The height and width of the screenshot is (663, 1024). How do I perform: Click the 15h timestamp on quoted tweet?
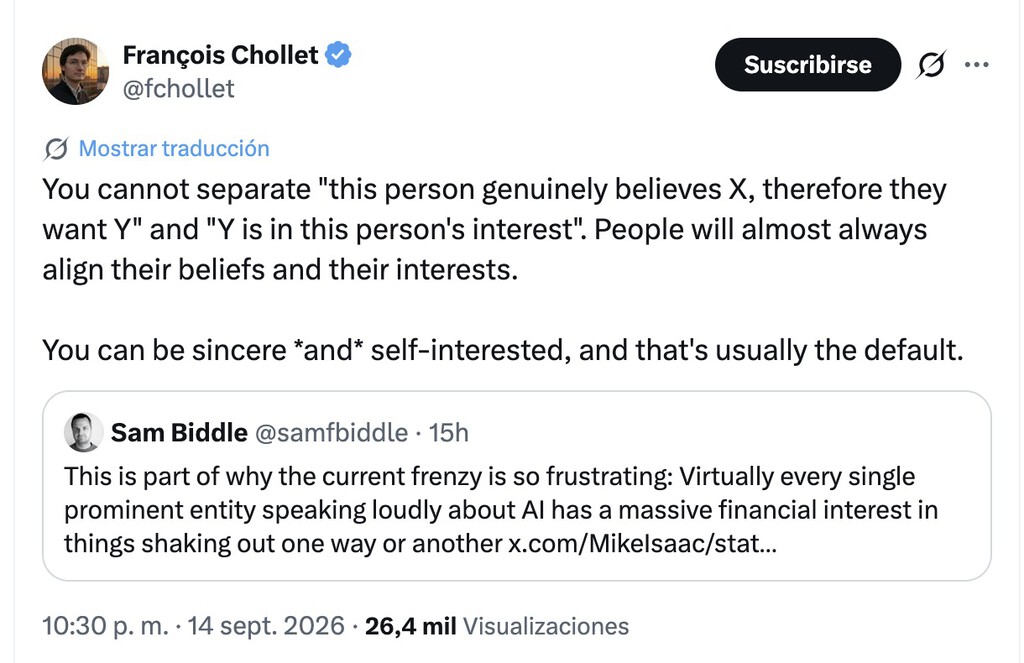point(449,432)
